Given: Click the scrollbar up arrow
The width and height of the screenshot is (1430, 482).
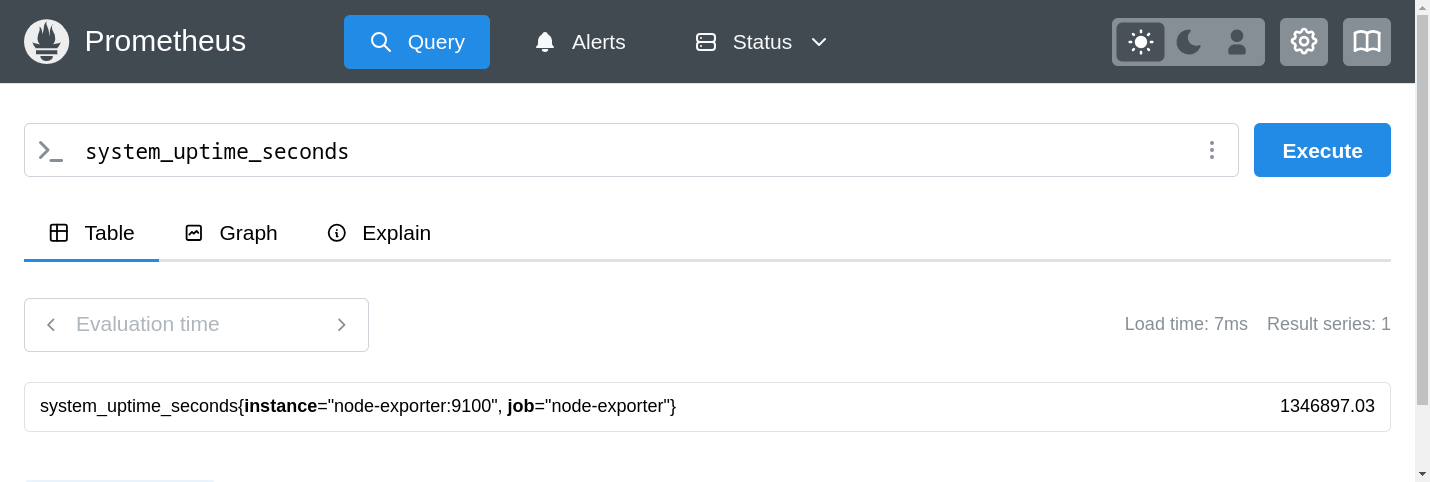Looking at the screenshot, I should point(1422,7).
